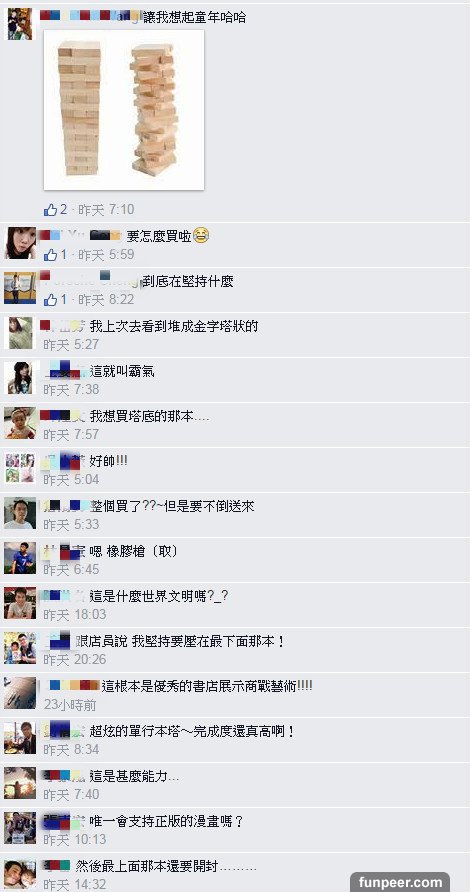Screen dimensions: 470x892
Task: Click the like thumb on 到底在堅持什麼 comment
Action: [x=50, y=299]
